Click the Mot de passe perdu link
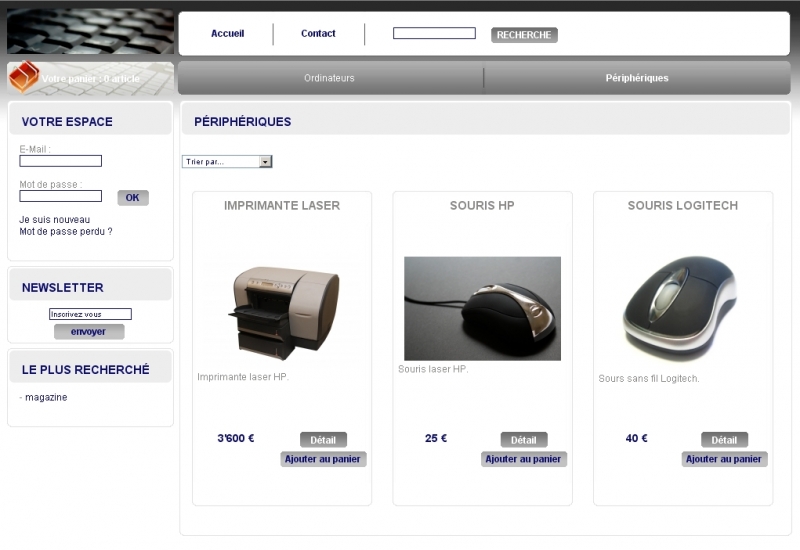This screenshot has width=800, height=550. [66, 232]
